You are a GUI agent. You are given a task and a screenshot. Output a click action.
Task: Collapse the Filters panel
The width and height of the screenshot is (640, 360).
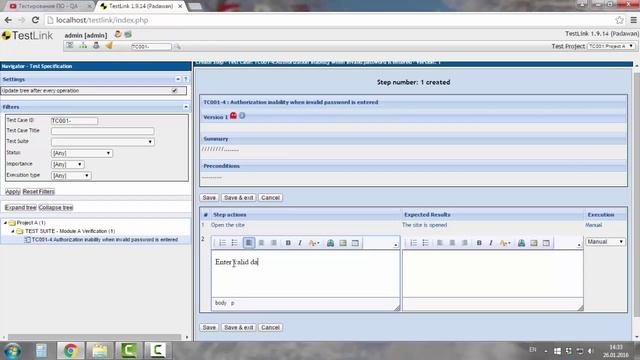pyautogui.click(x=186, y=107)
